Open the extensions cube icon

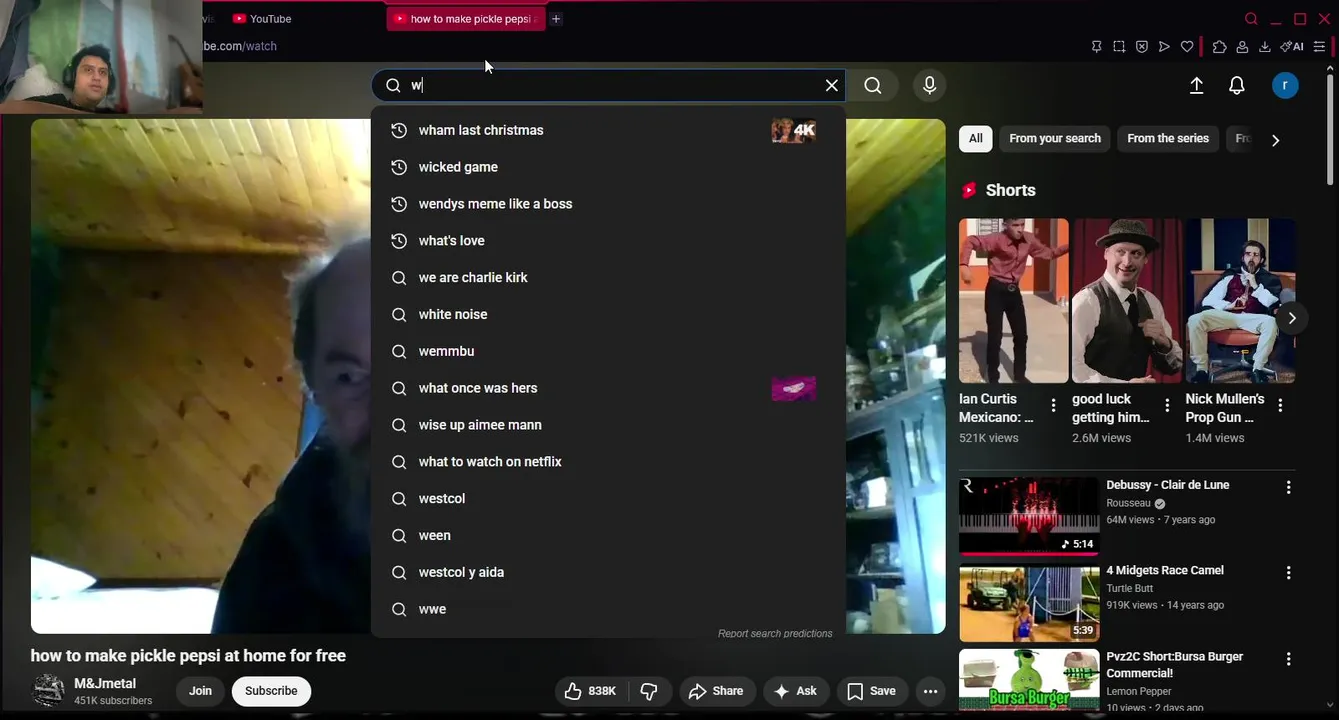1219,47
